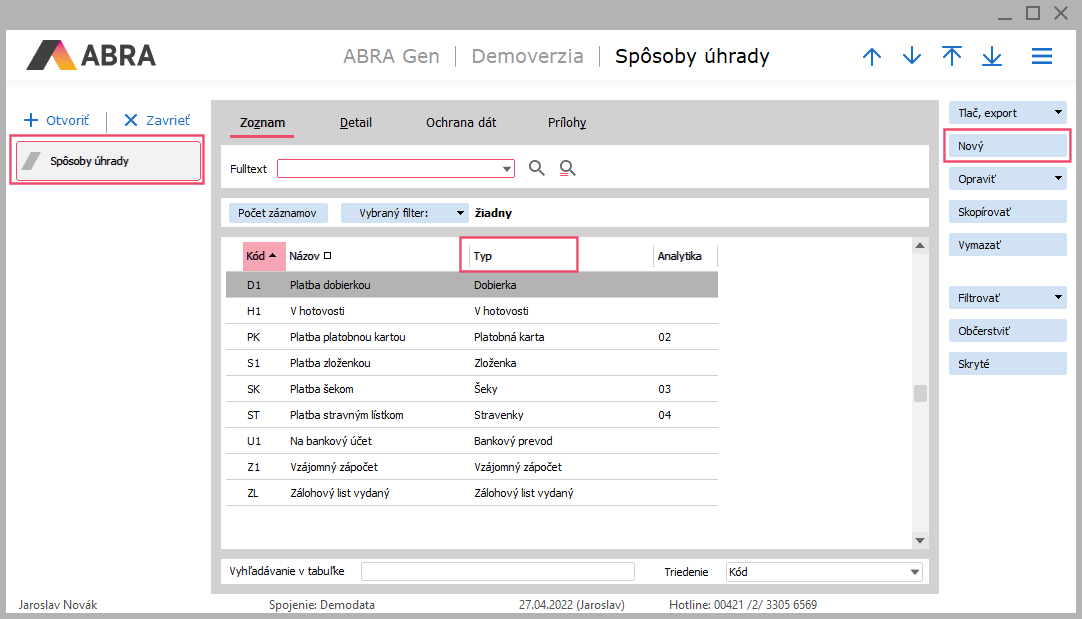
Task: Switch to the Detail tab
Action: pyautogui.click(x=356, y=123)
